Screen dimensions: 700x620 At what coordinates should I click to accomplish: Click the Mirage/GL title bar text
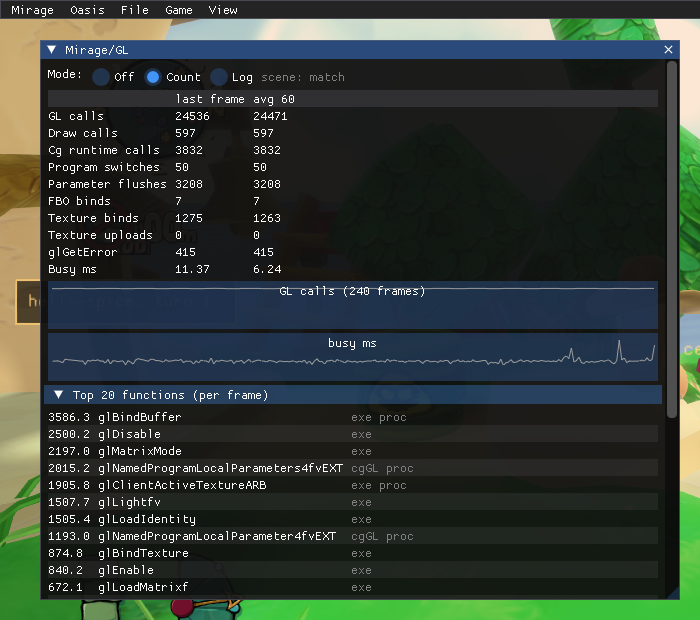point(96,50)
